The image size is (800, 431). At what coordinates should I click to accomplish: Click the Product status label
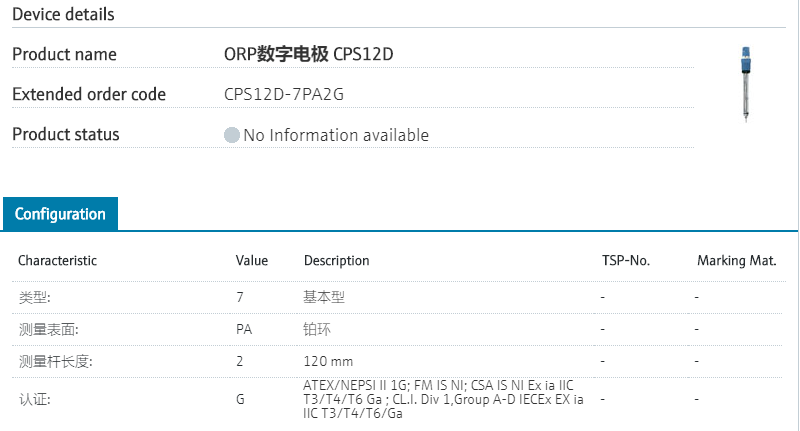tap(65, 134)
